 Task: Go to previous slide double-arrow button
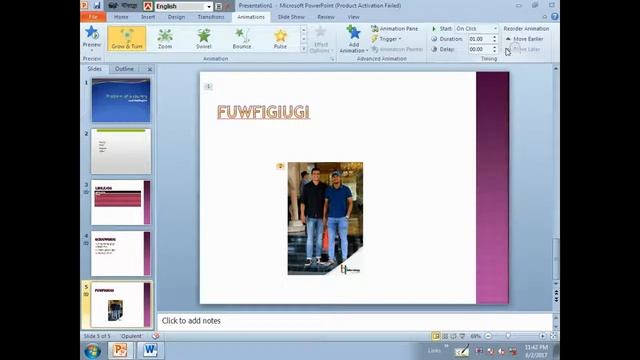tap(556, 292)
